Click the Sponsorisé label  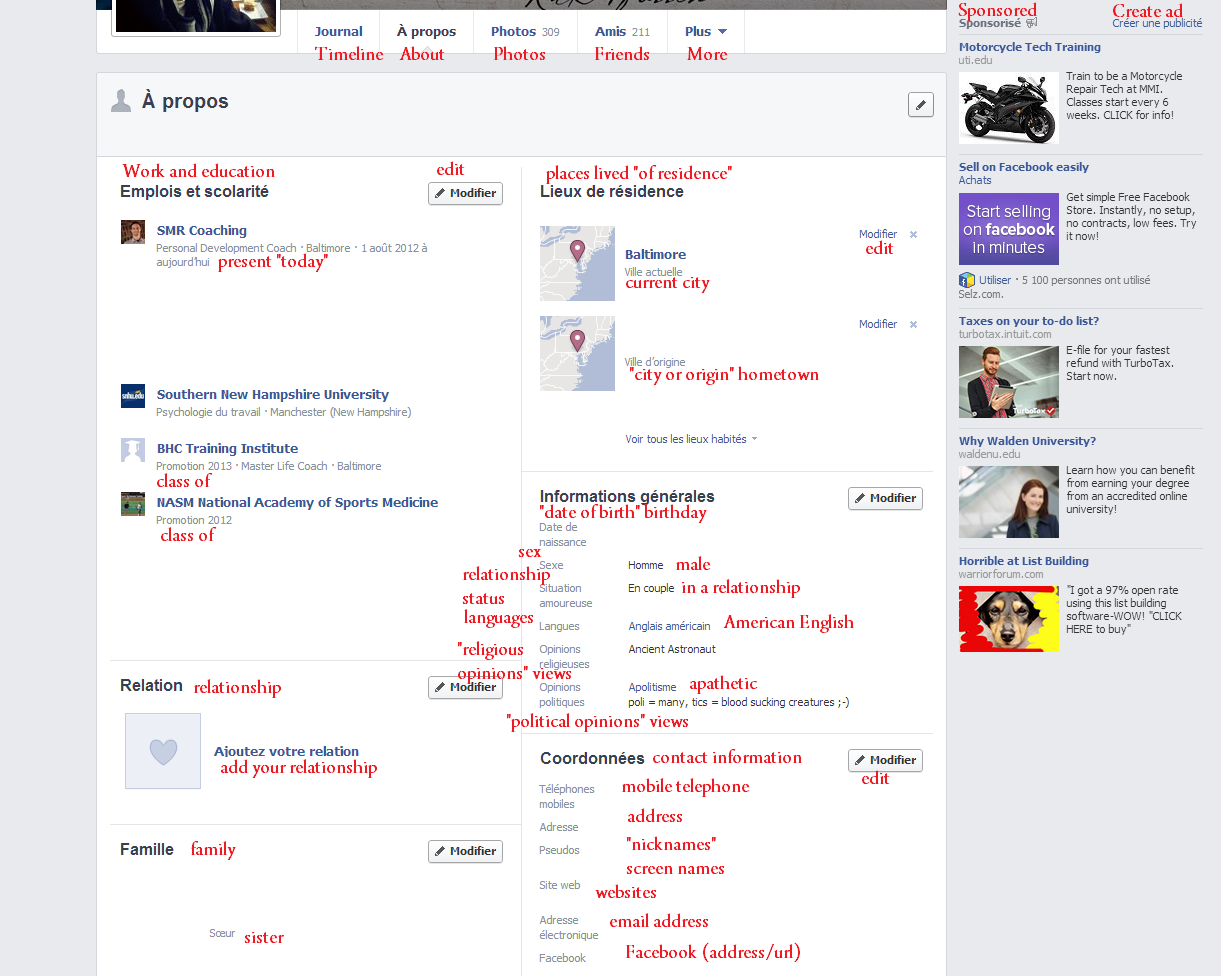pyautogui.click(x=990, y=23)
